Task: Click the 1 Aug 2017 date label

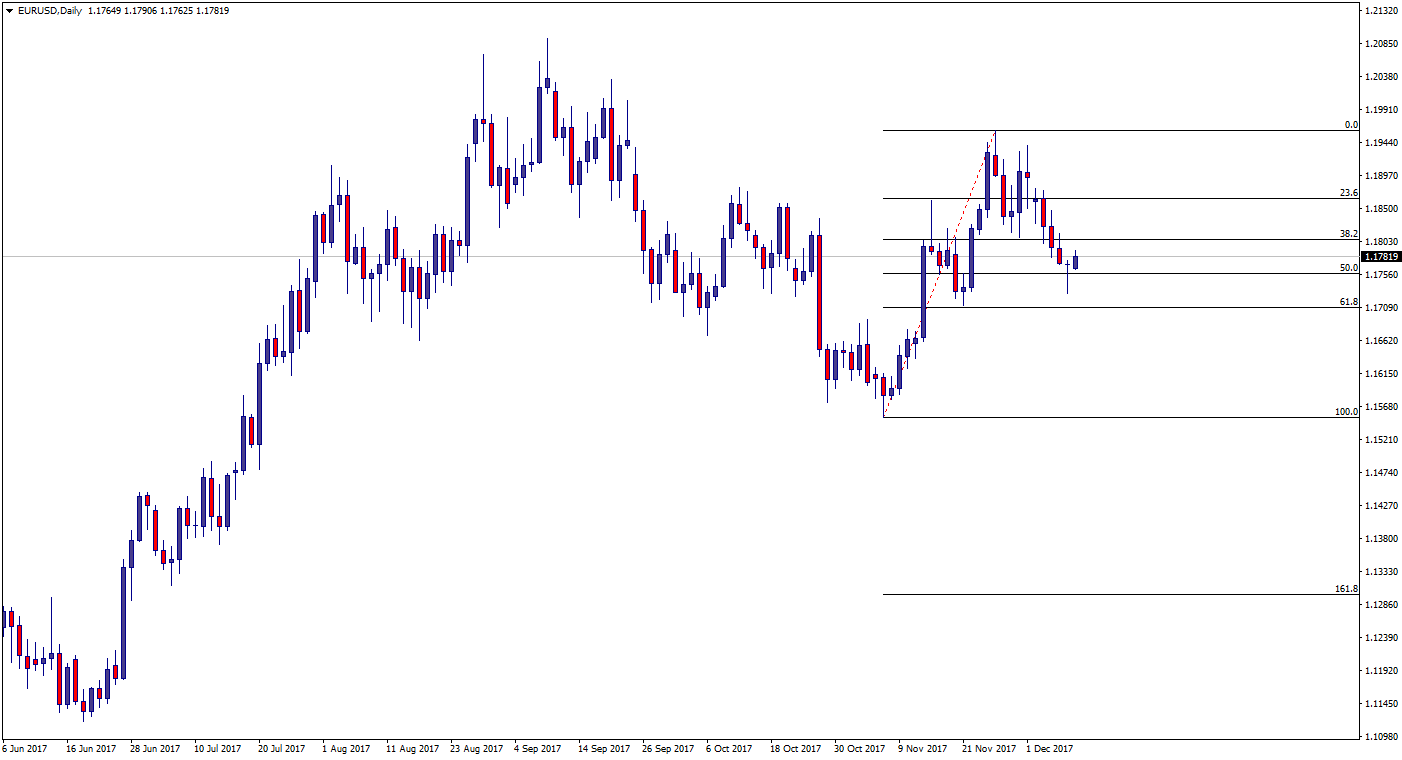Action: pos(346,748)
